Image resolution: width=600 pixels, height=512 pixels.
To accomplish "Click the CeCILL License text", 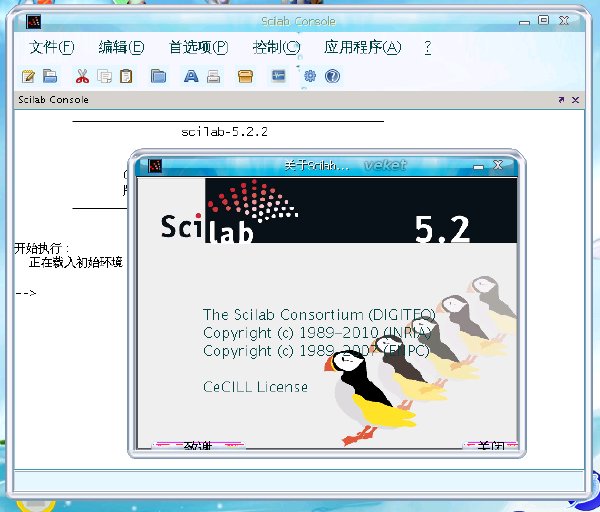I will (255, 386).
